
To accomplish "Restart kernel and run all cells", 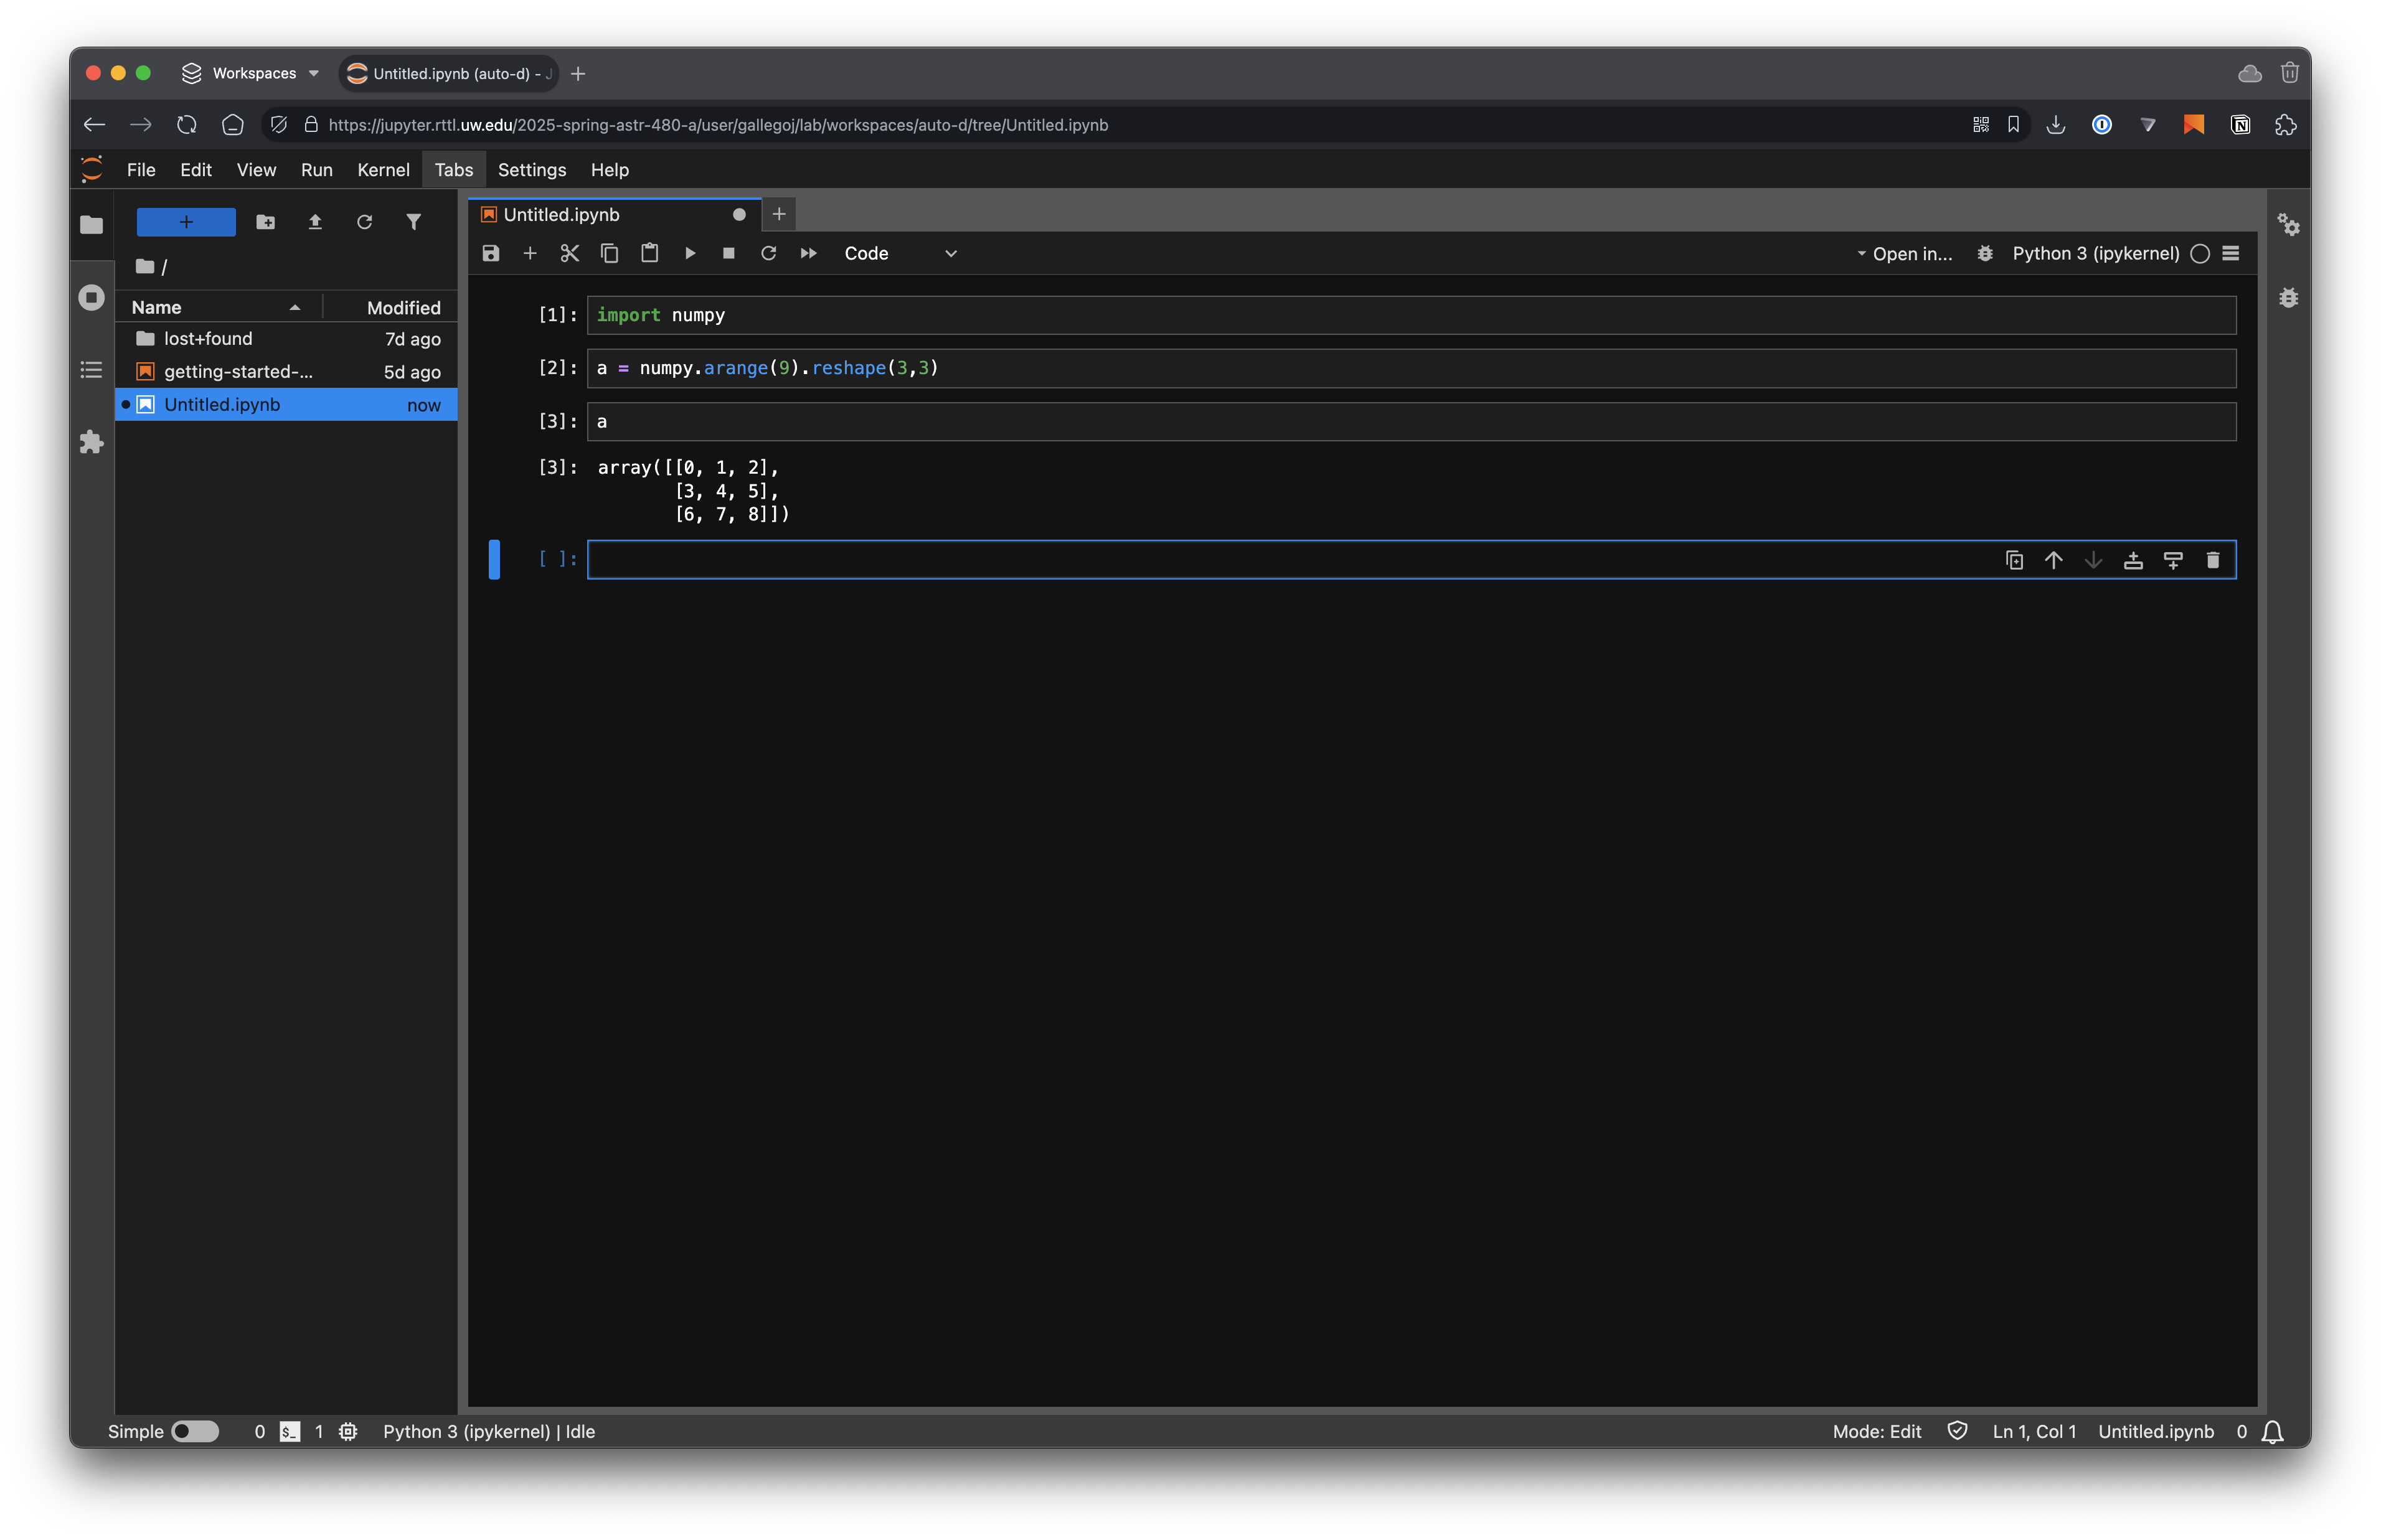I will coord(808,253).
